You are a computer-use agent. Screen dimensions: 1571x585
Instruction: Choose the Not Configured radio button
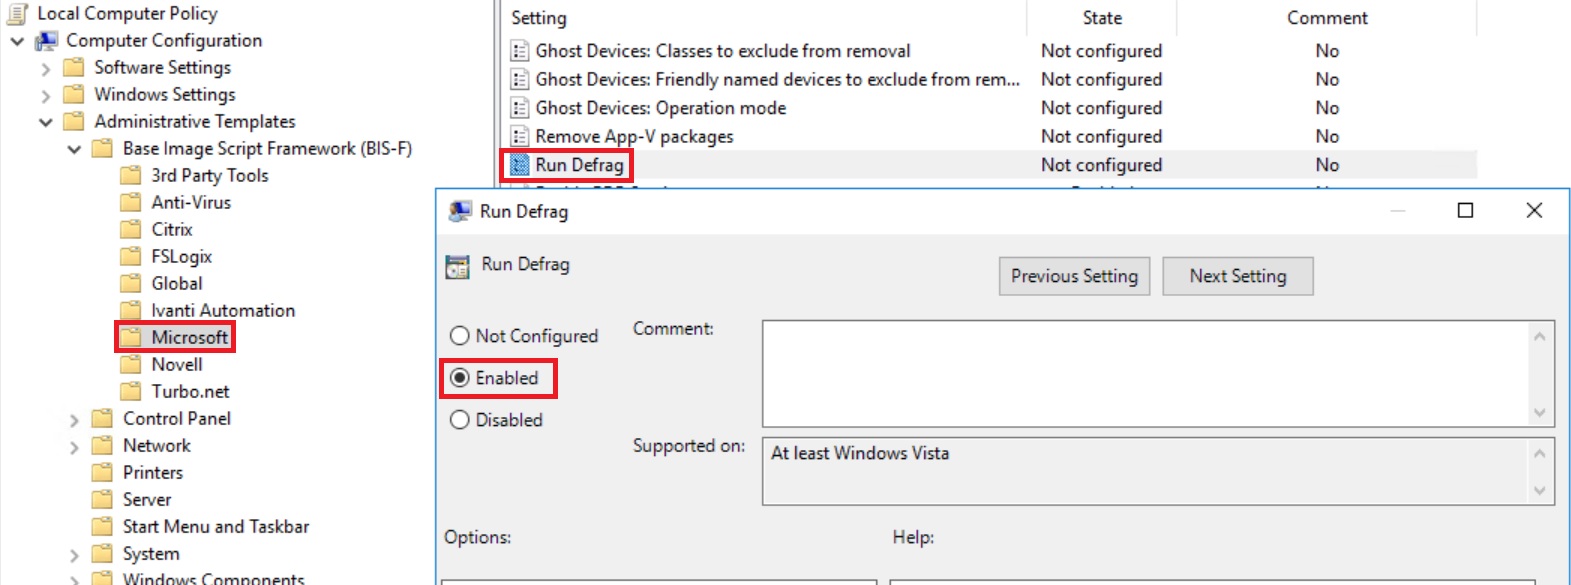[460, 336]
